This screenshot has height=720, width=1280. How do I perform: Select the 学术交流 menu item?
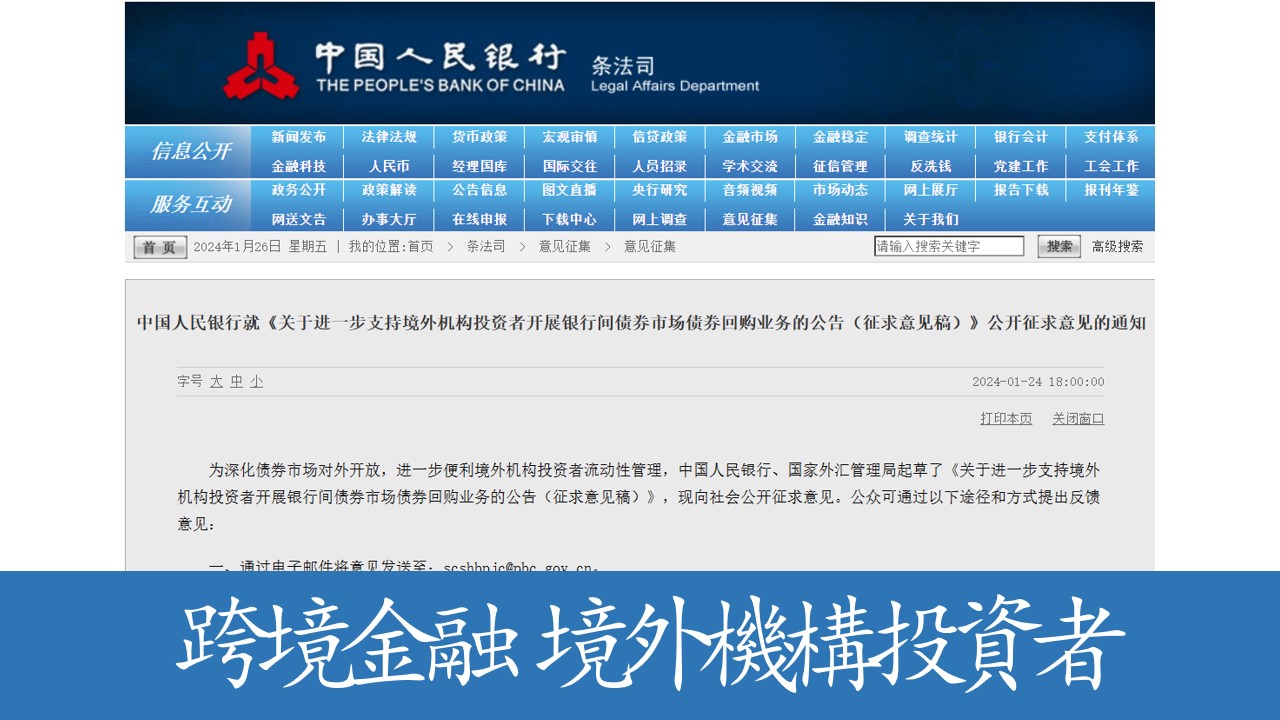[750, 166]
